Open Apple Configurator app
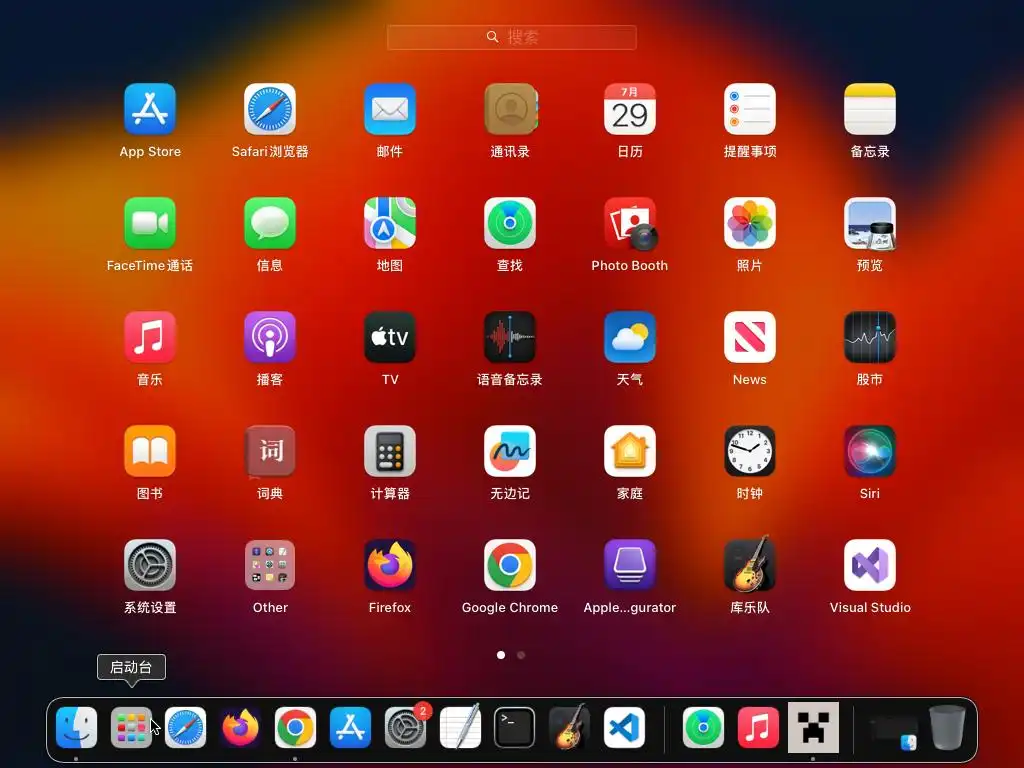 click(630, 565)
